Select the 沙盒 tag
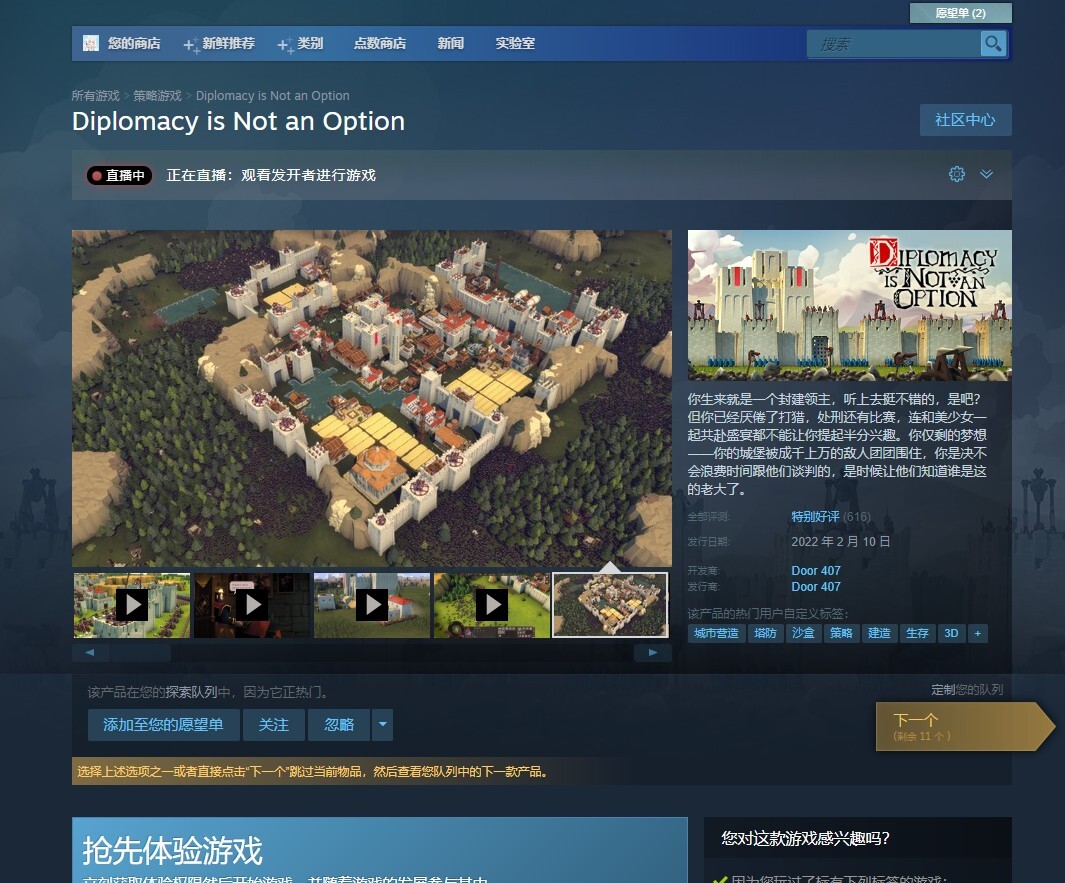 pos(803,633)
